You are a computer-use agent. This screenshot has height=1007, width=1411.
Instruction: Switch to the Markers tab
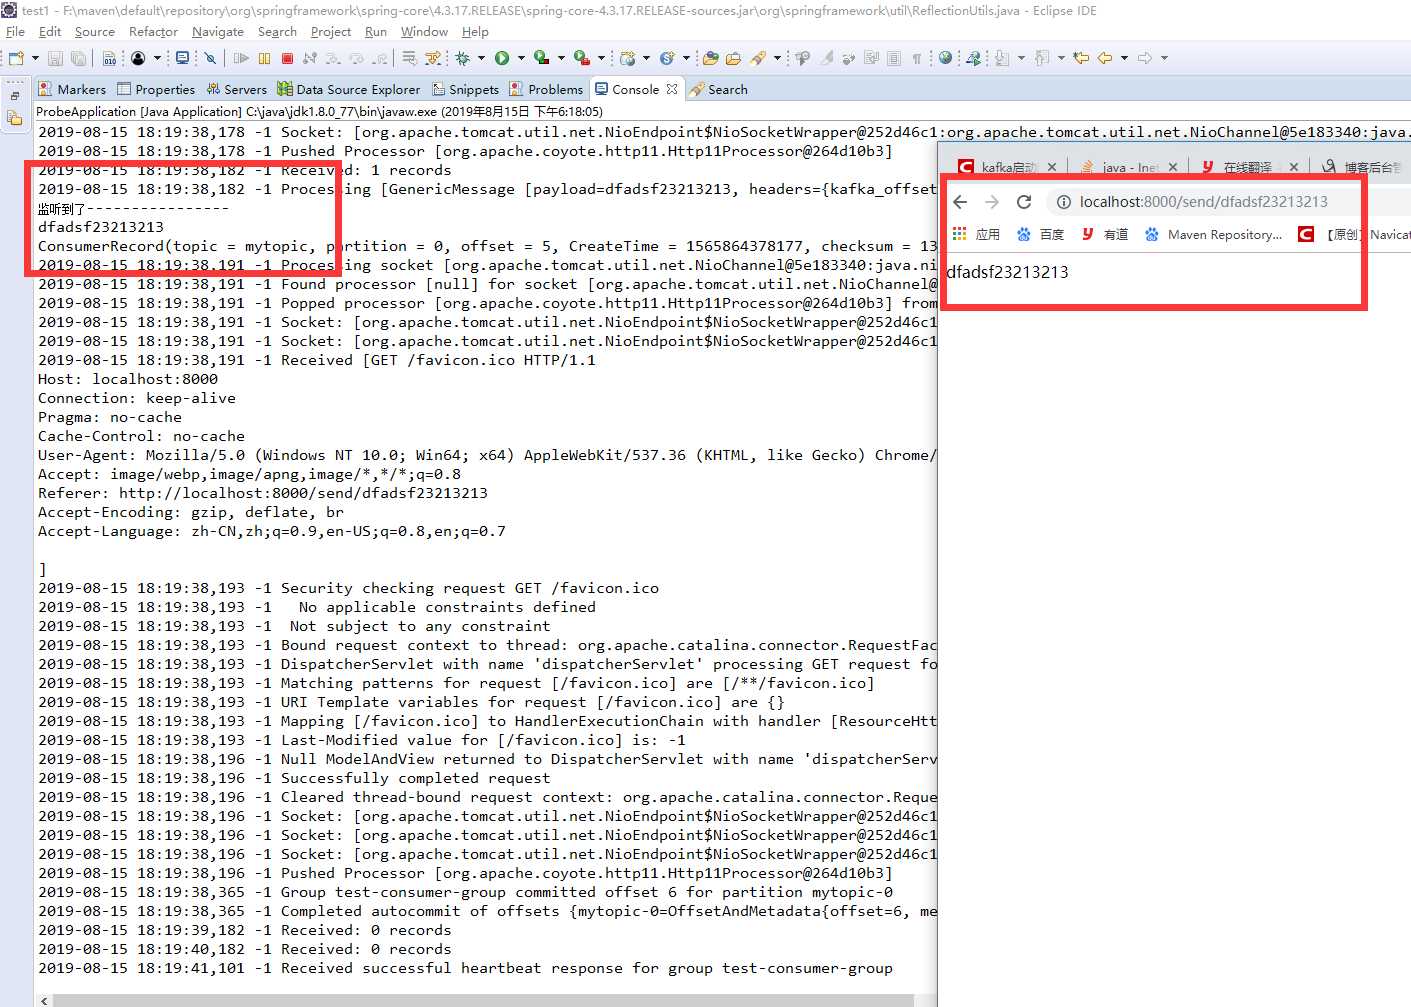tap(72, 89)
